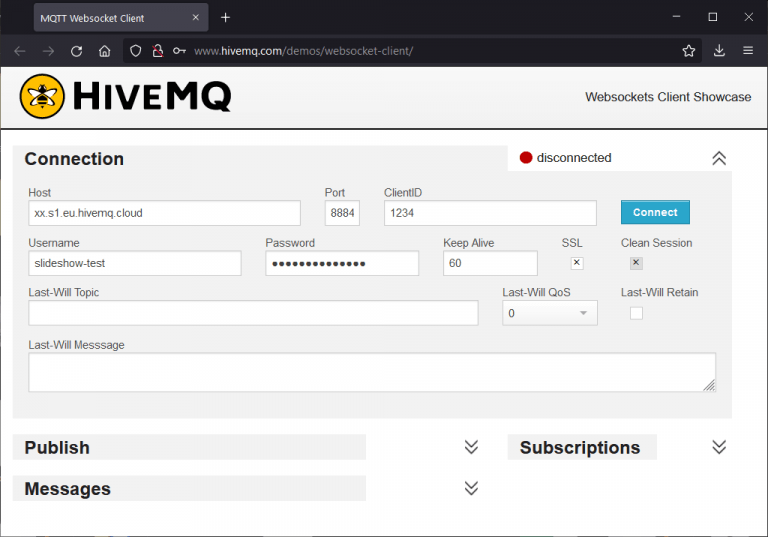Select the MQTT Websocket Client tab
The height and width of the screenshot is (537, 768).
click(x=110, y=17)
